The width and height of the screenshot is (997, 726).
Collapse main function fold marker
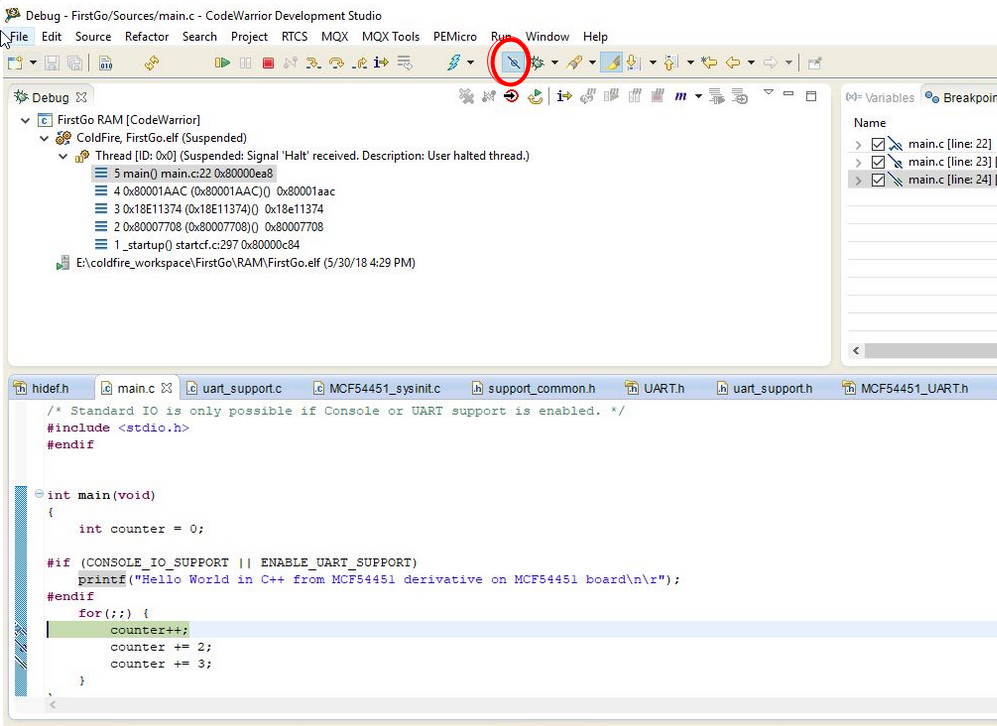[x=39, y=494]
